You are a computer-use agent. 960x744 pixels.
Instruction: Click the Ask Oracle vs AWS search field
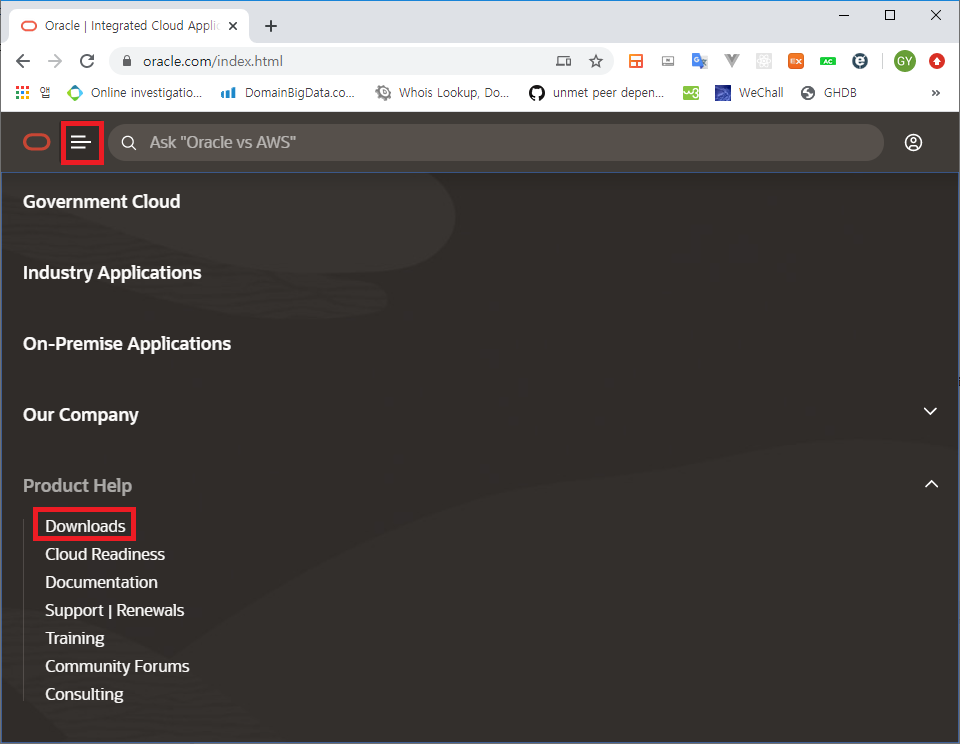[496, 143]
